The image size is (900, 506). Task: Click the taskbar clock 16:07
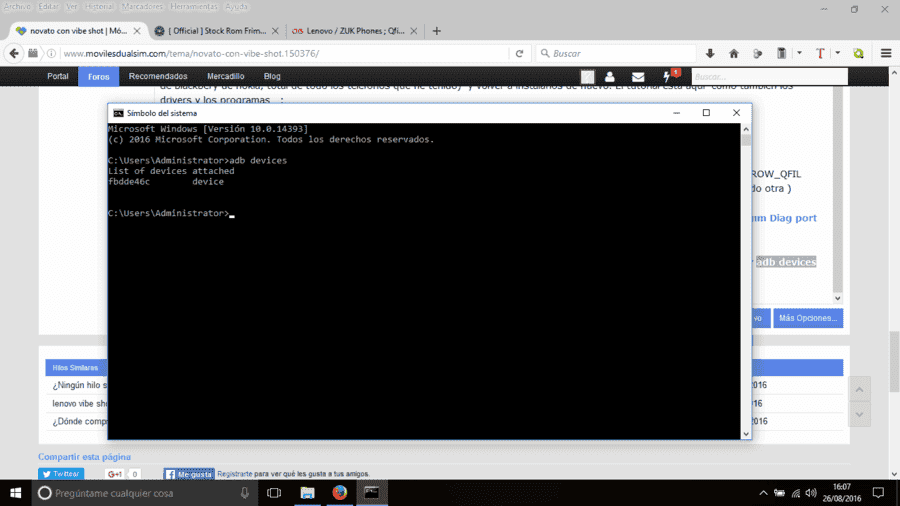coord(841,486)
